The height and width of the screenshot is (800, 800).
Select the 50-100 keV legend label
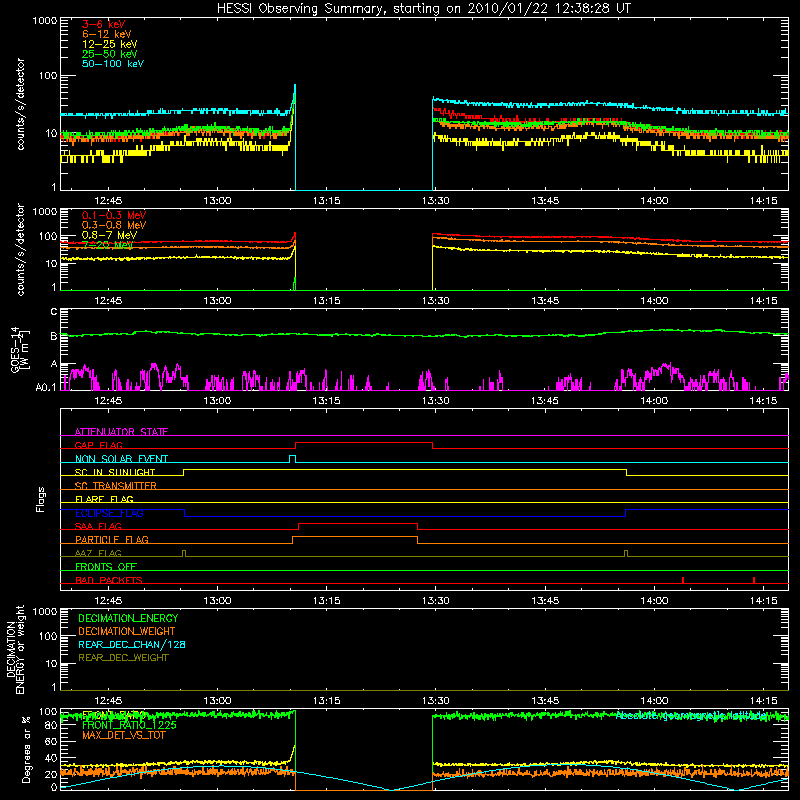click(x=113, y=64)
